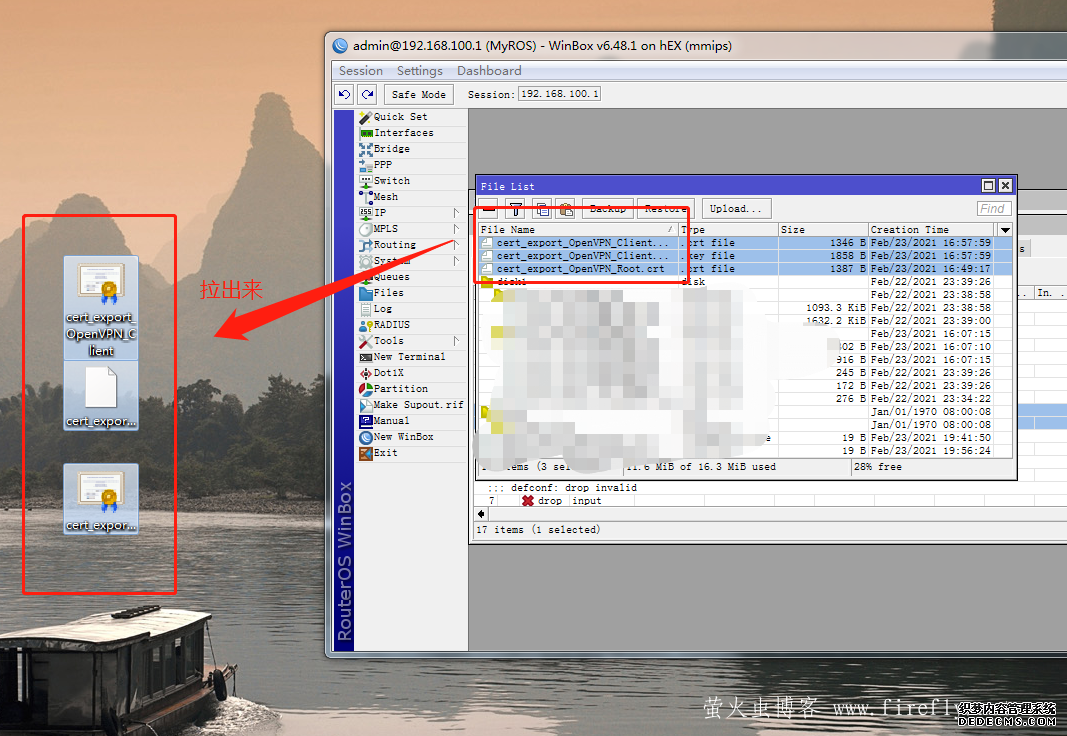1067x736 pixels.
Task: Open the Settings menu
Action: pos(419,71)
